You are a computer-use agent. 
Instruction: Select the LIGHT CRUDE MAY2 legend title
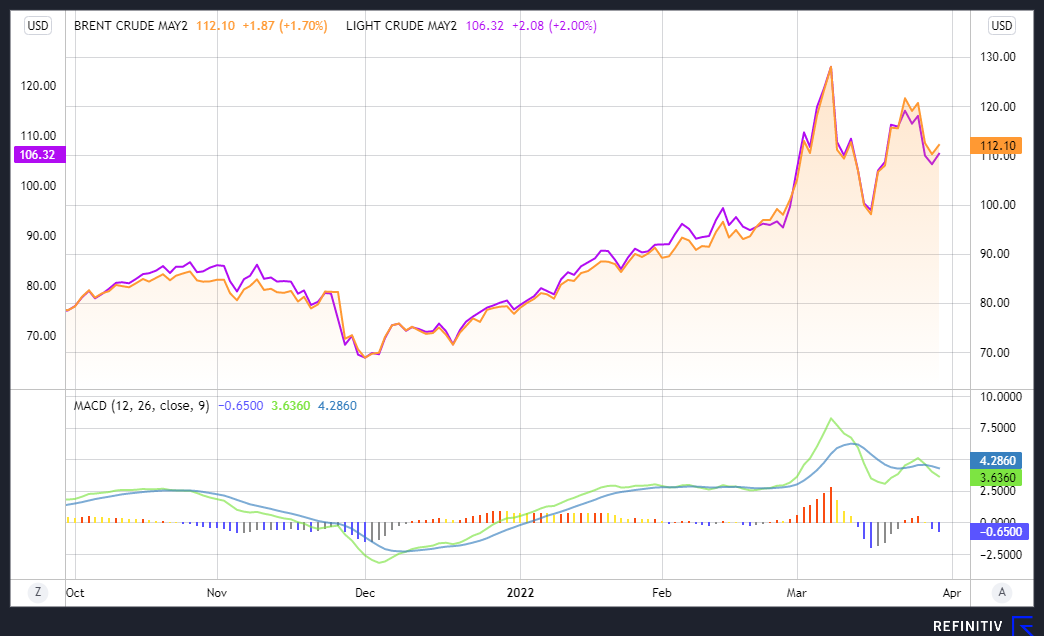point(401,26)
